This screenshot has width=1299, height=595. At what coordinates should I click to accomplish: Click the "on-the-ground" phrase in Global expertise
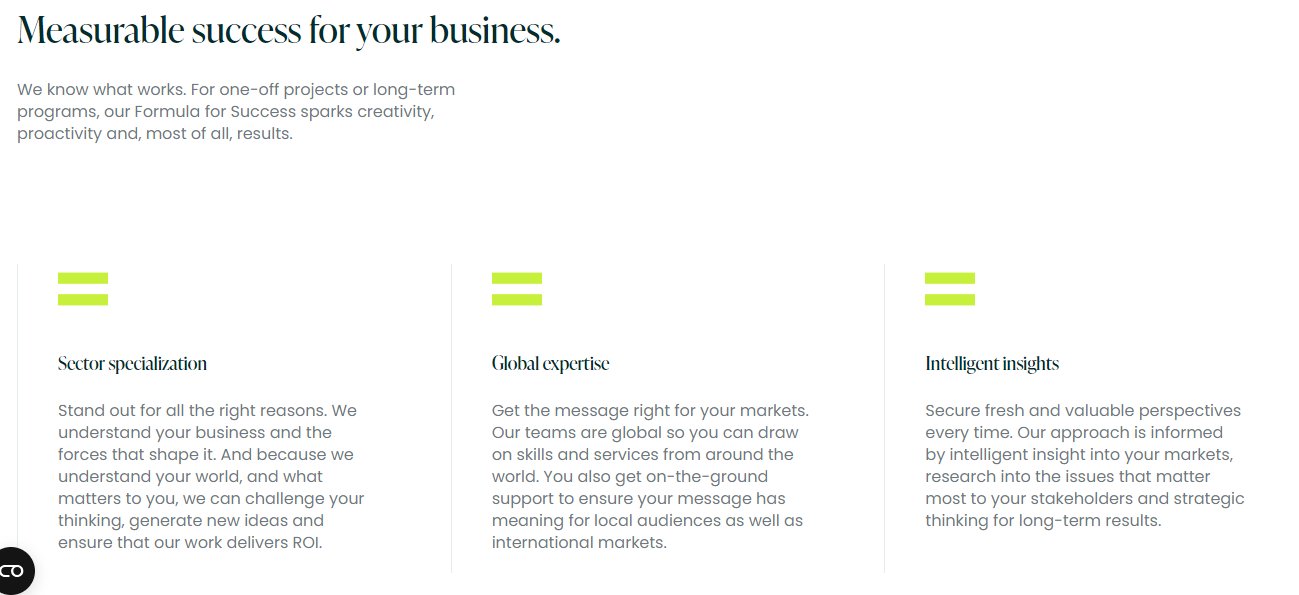coord(704,477)
